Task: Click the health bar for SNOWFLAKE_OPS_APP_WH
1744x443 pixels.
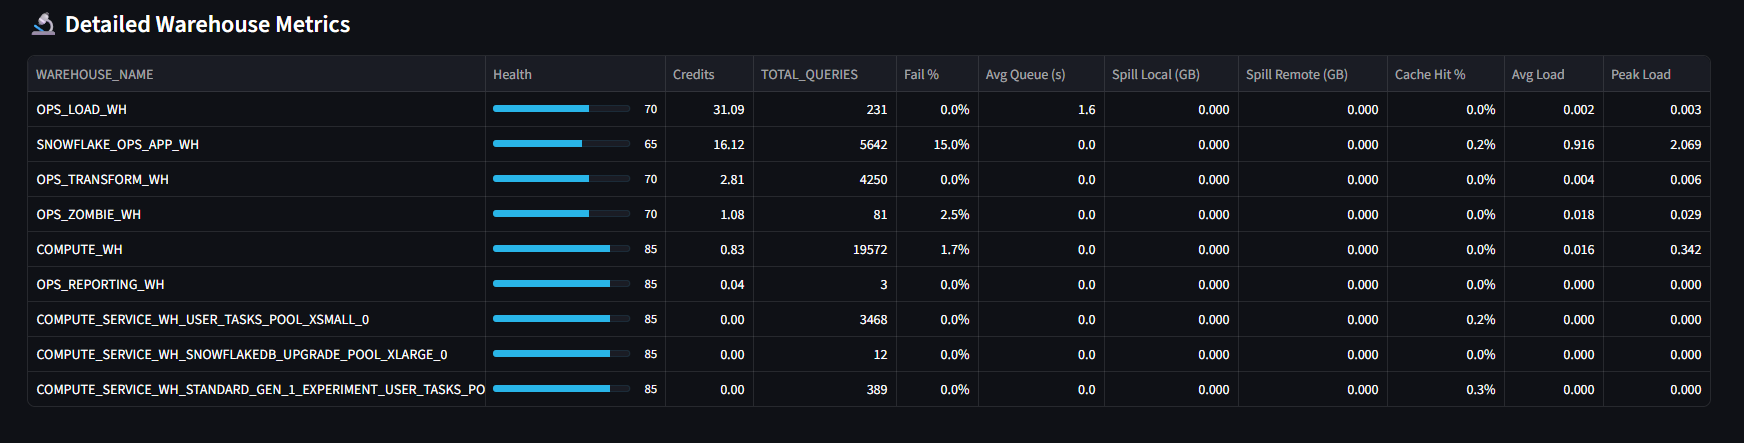Action: [x=561, y=144]
